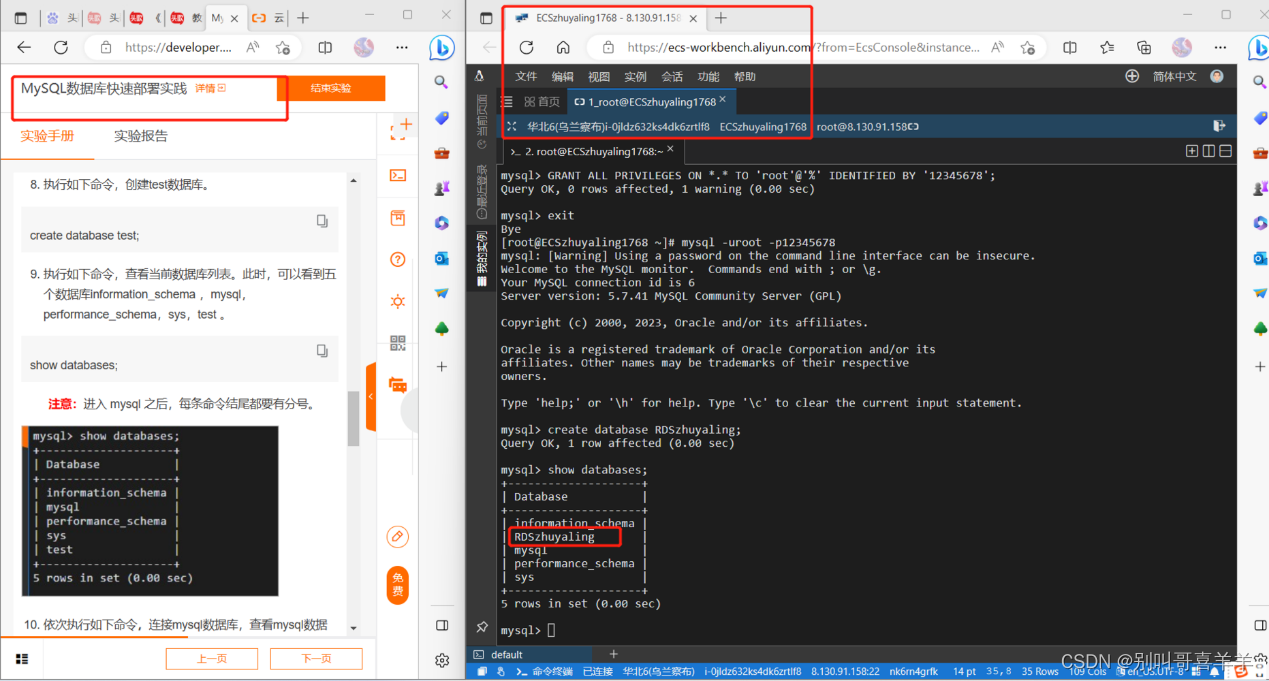Open Bing Copilot in left browser window

click(441, 47)
